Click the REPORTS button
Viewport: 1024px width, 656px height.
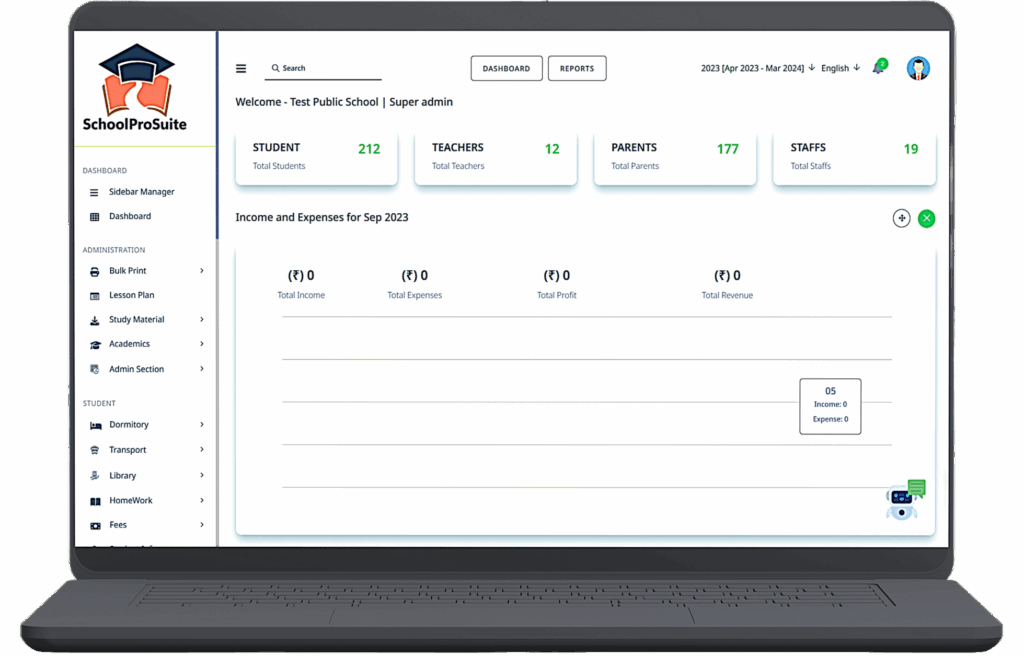[x=577, y=69]
